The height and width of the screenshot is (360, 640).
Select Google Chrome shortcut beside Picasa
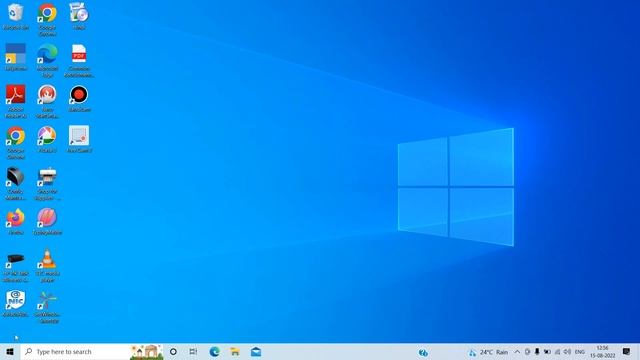pyautogui.click(x=16, y=142)
